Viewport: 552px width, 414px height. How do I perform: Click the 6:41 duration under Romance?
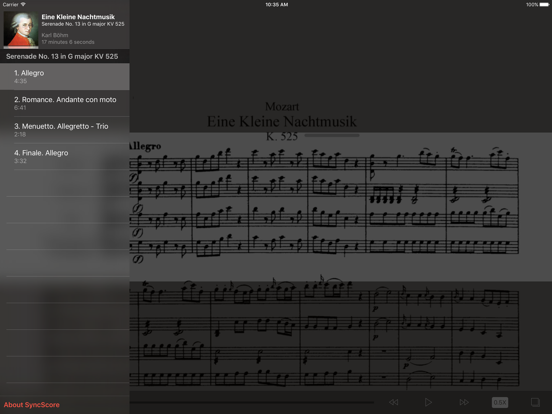[20, 108]
